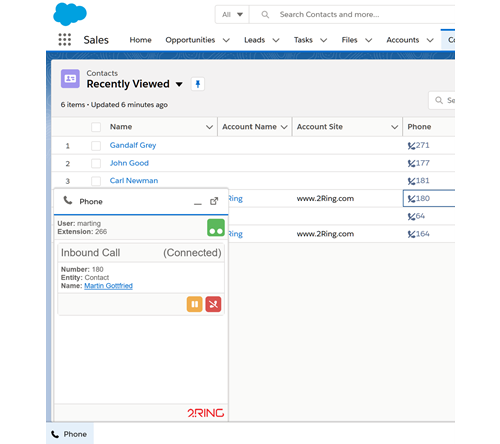This screenshot has width=500, height=444.
Task: Click the www.2Ring.com site beside 180
Action: [325, 199]
